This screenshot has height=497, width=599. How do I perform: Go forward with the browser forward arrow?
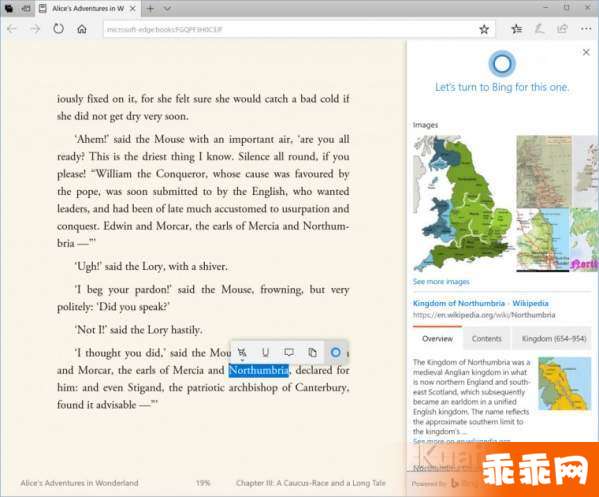[x=35, y=29]
